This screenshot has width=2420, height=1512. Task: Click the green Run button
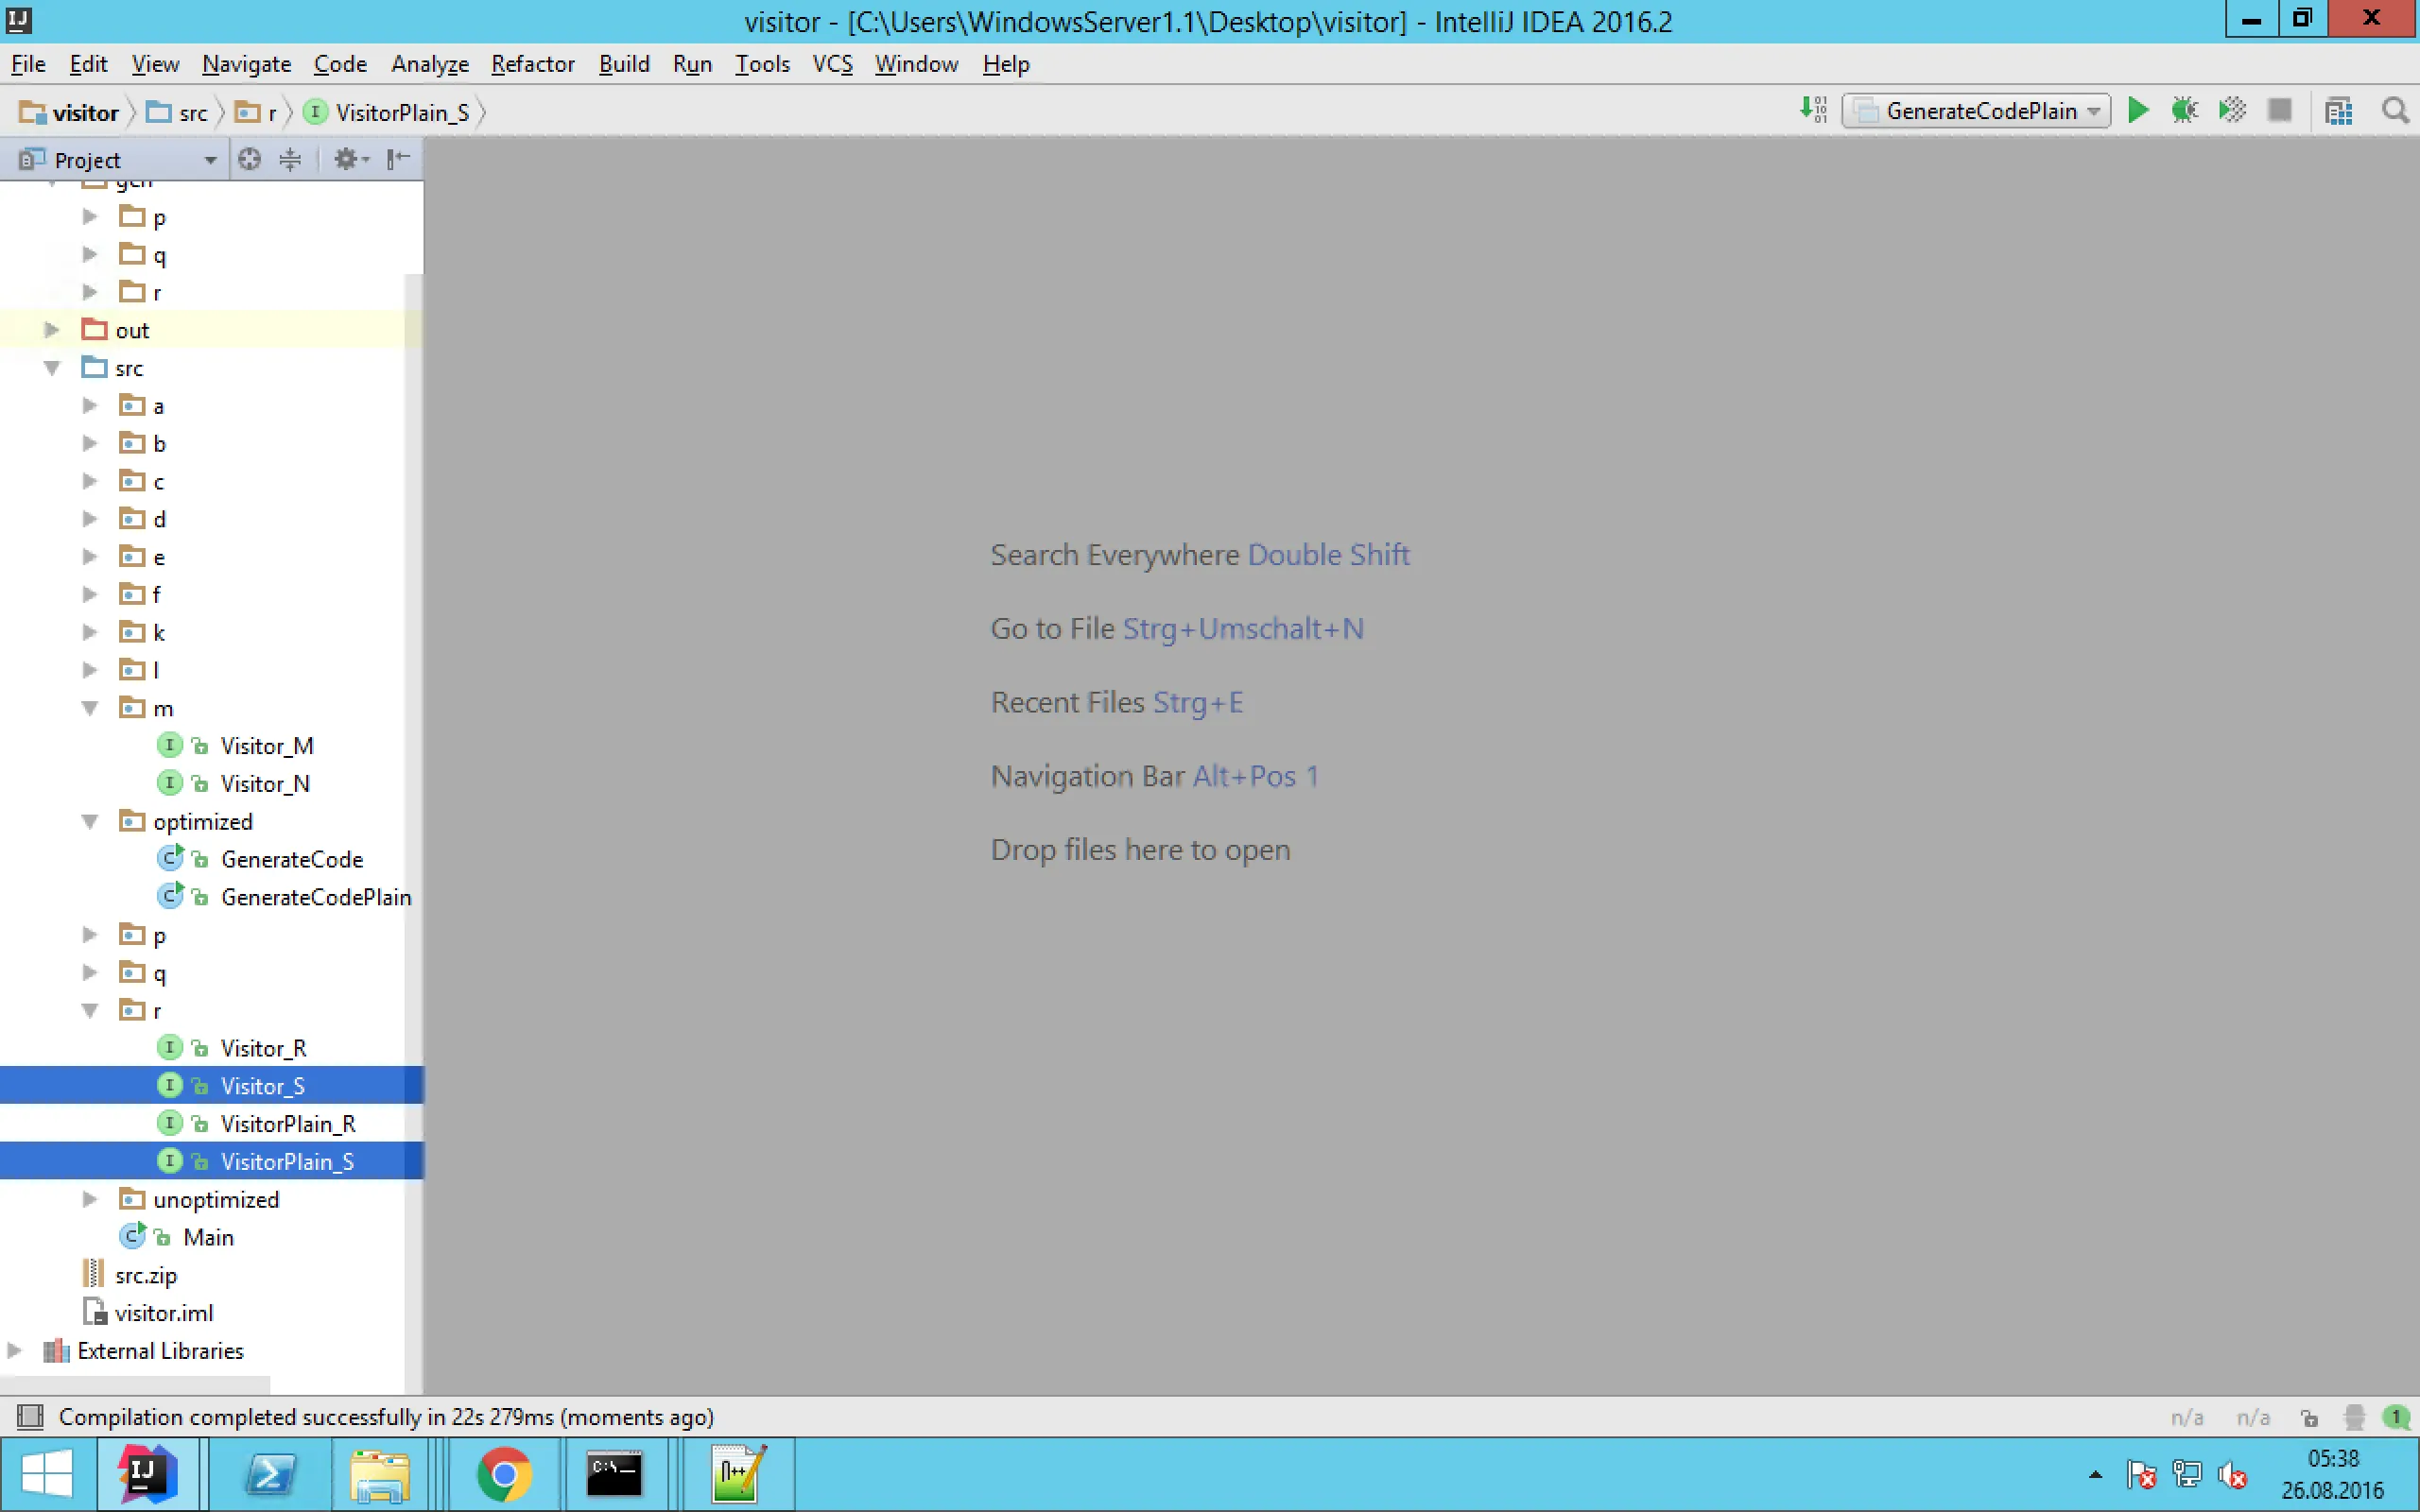pos(2138,110)
